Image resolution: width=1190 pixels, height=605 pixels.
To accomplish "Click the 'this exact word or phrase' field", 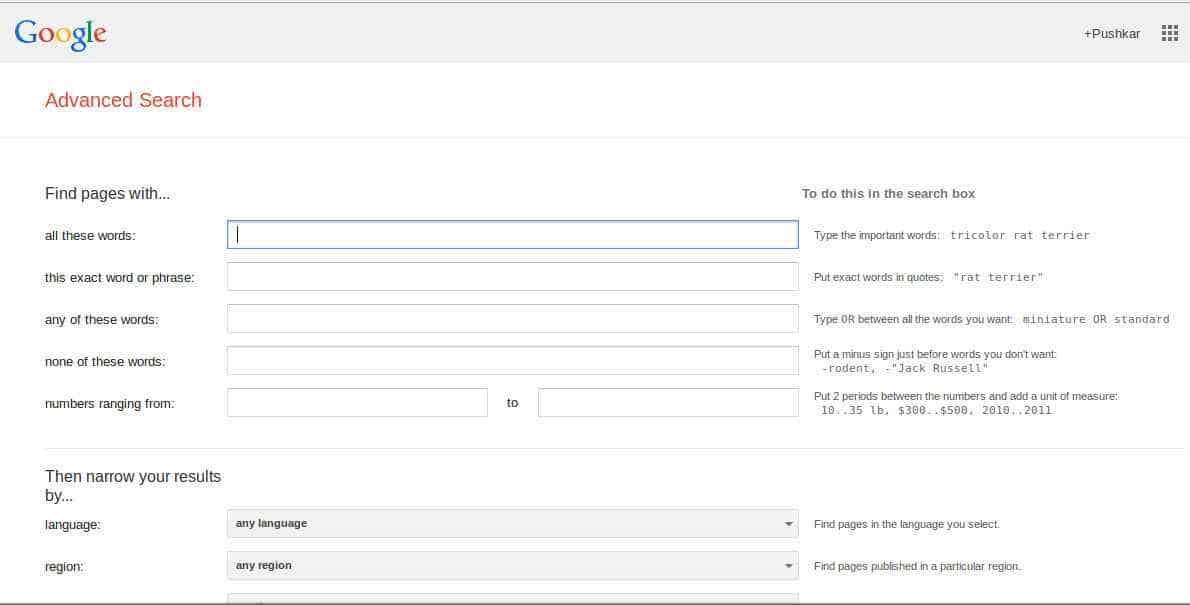I will point(512,277).
